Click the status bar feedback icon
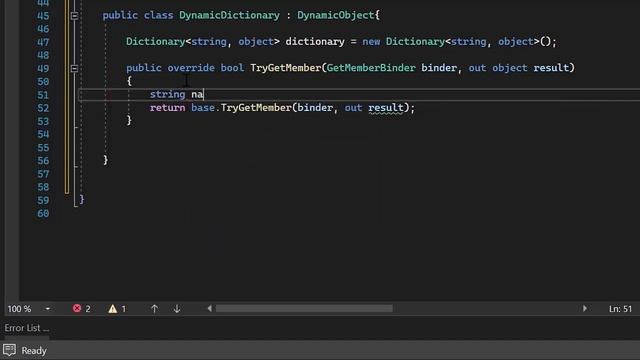This screenshot has height=360, width=640. click(x=9, y=350)
